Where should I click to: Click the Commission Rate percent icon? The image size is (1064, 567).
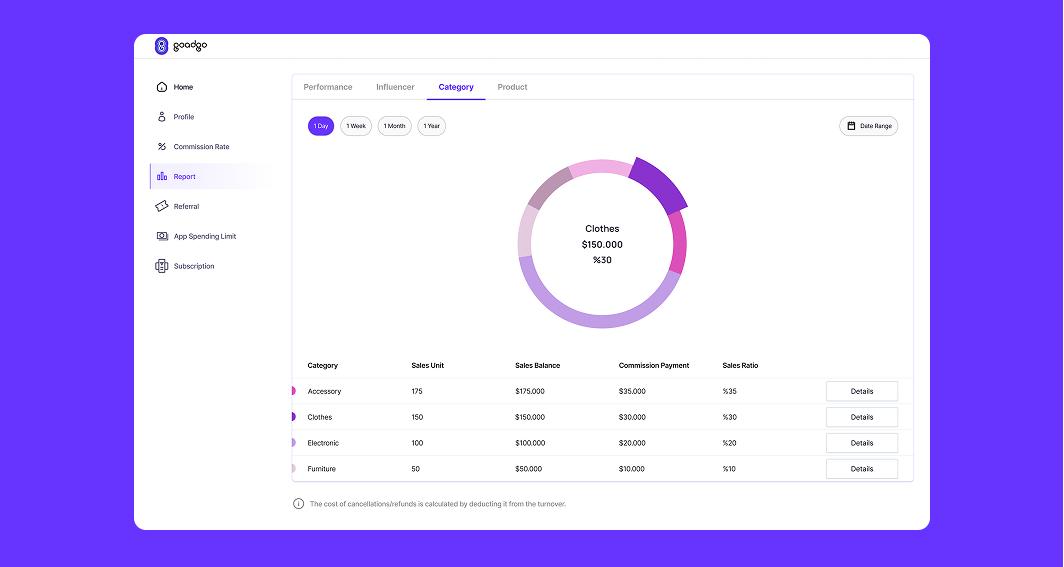click(162, 146)
